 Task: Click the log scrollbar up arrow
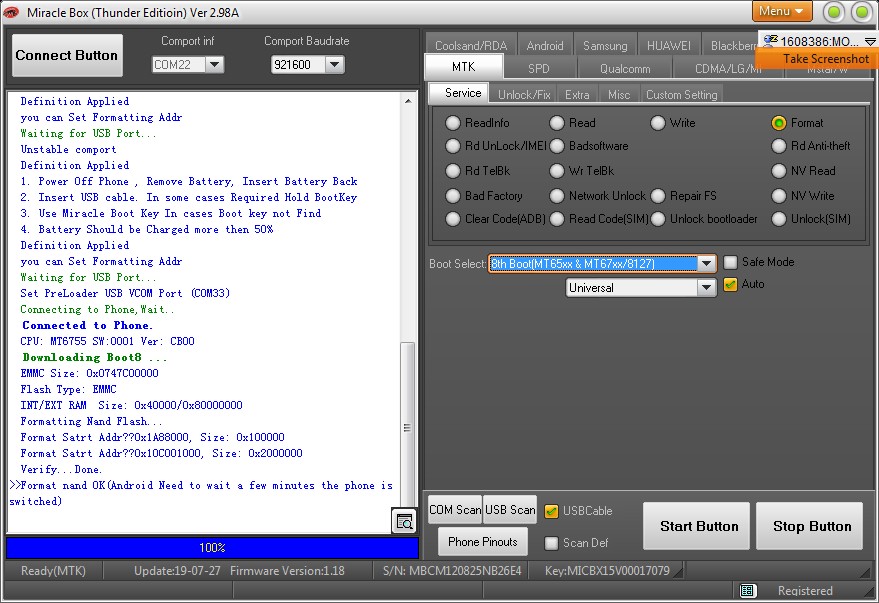coord(408,101)
